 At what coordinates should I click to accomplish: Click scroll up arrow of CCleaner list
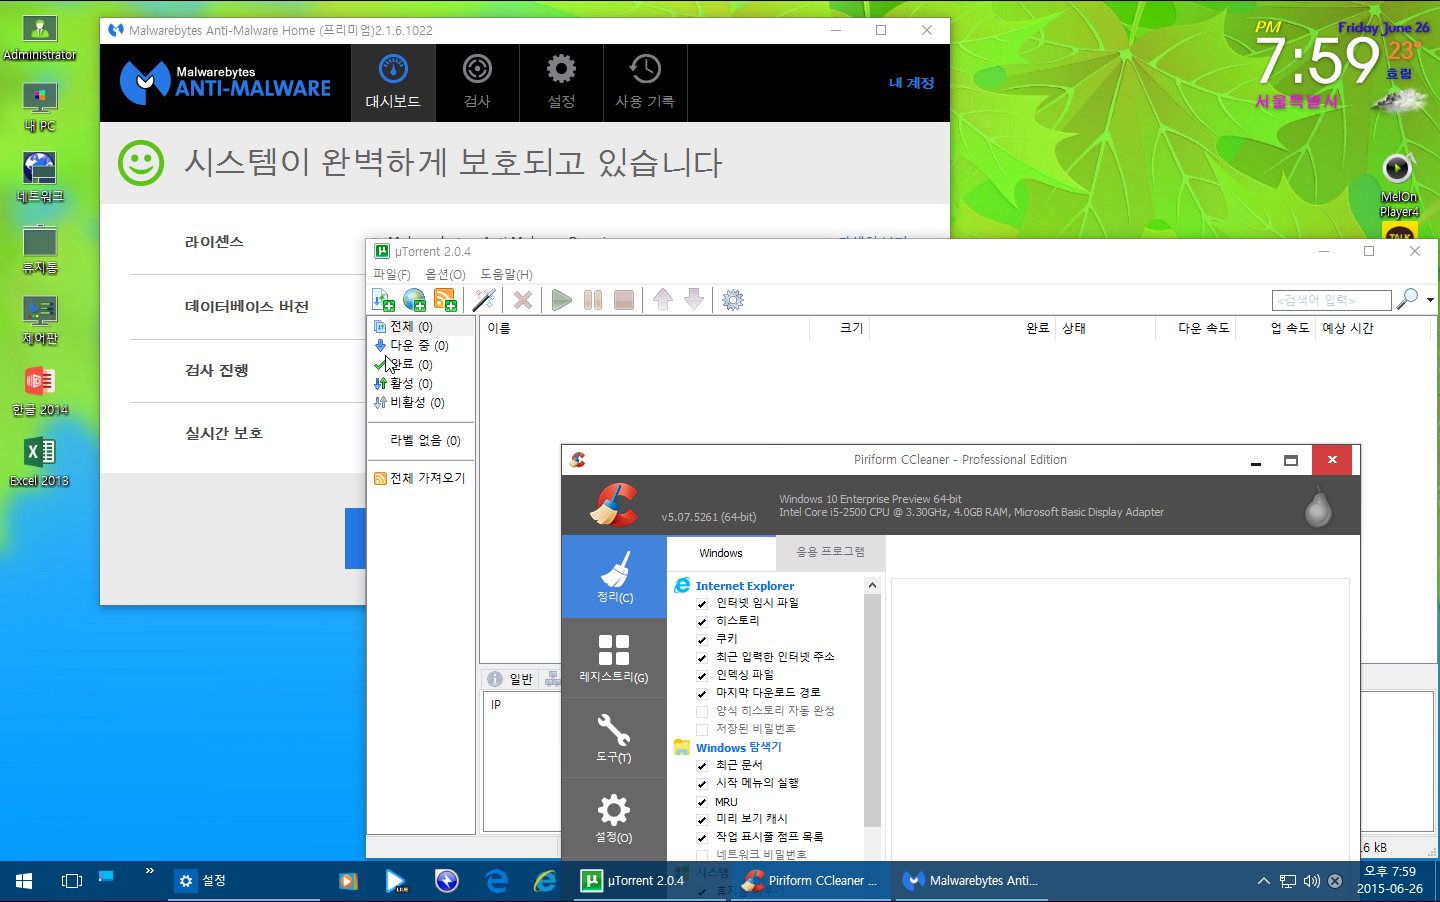872,586
